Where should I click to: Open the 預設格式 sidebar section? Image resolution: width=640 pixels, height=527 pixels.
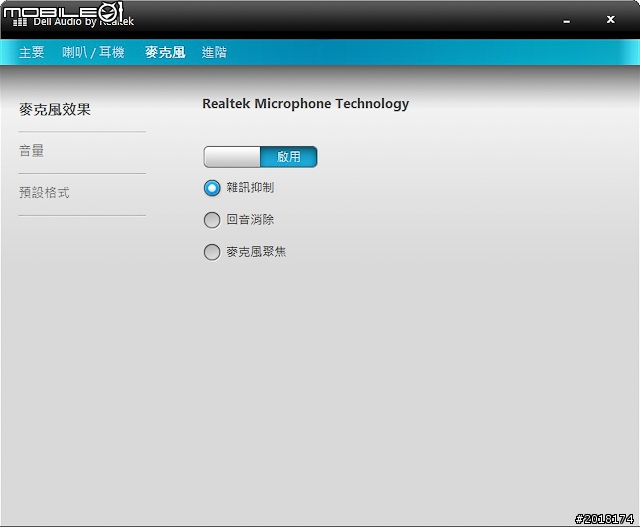click(44, 192)
